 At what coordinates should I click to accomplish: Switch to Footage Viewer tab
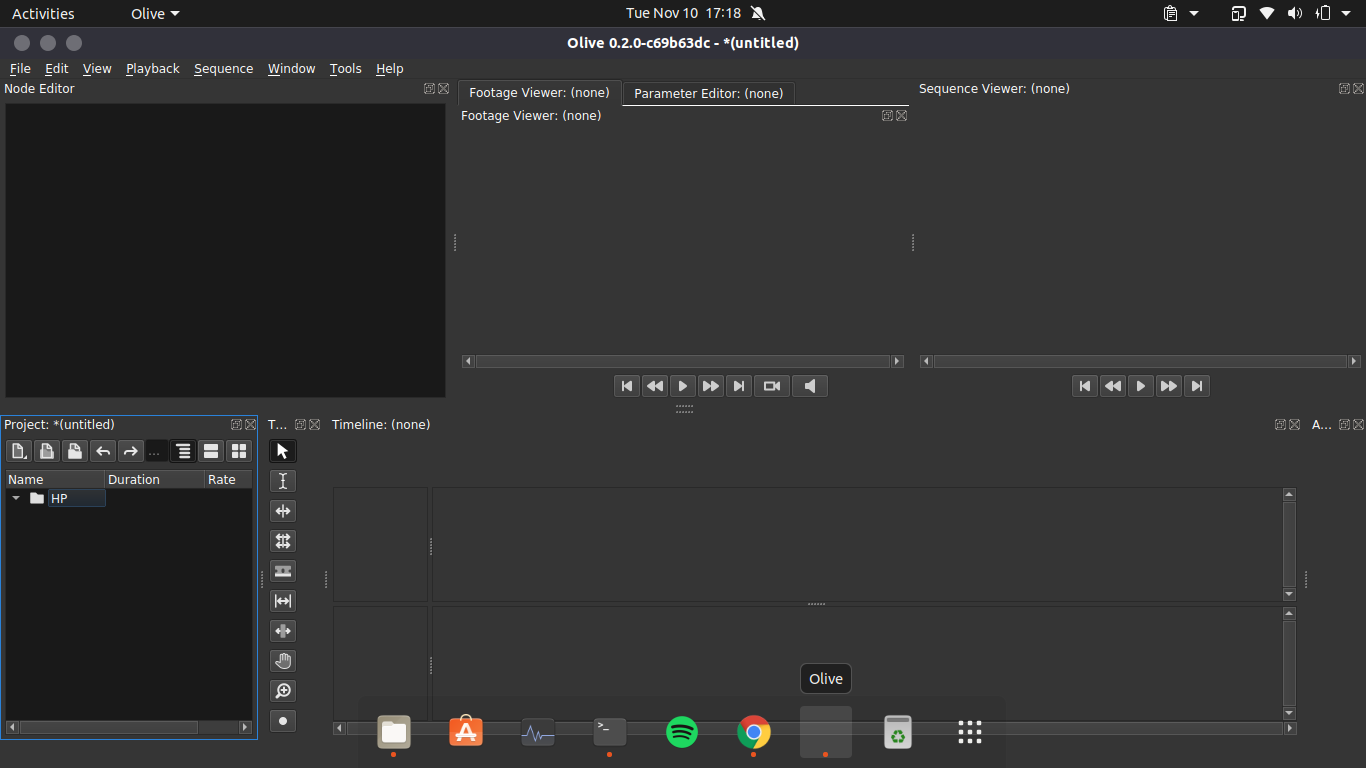[x=539, y=93]
